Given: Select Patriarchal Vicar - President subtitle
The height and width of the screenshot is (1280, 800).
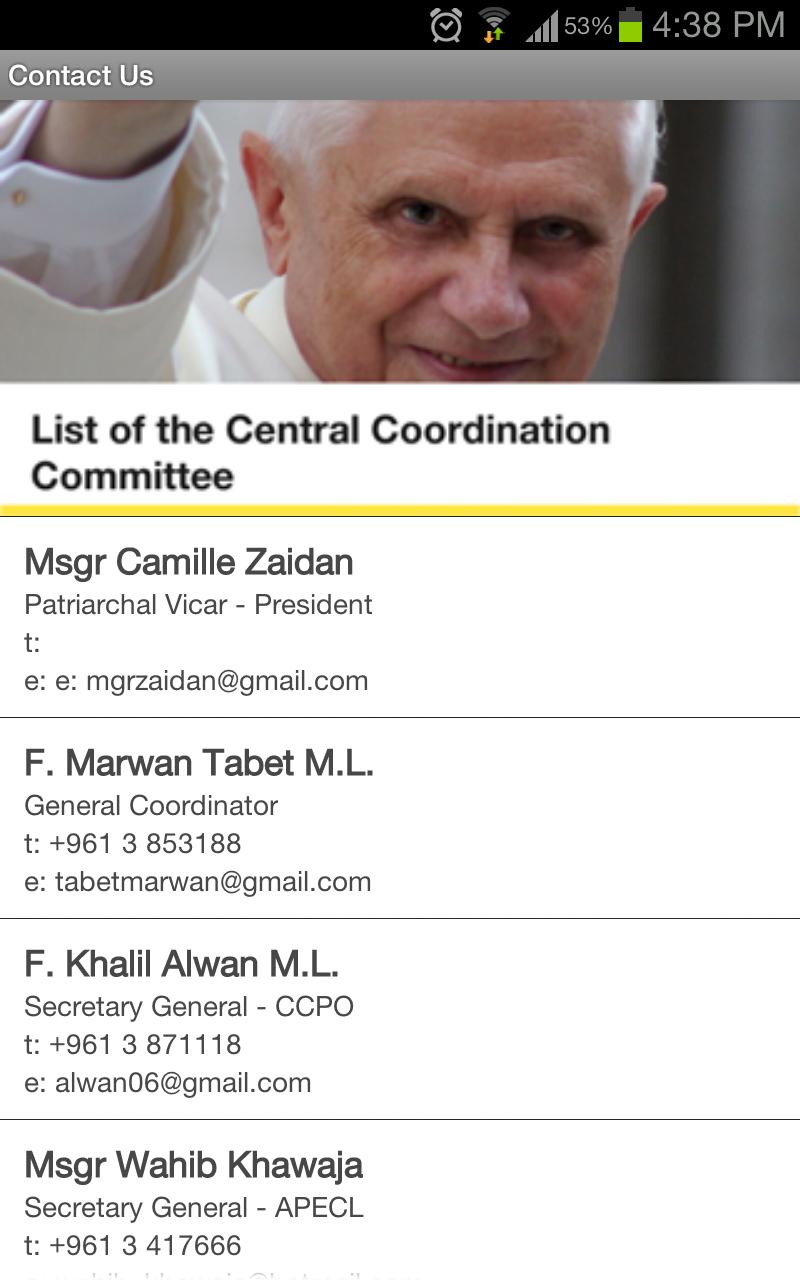Looking at the screenshot, I should click(198, 605).
